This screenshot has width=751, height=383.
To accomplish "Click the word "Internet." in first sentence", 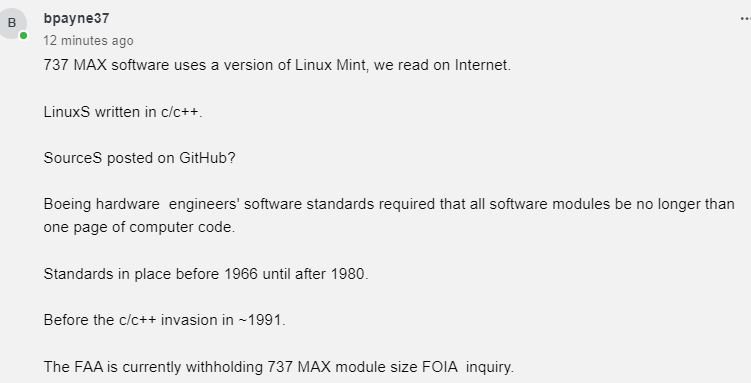I will point(483,65).
